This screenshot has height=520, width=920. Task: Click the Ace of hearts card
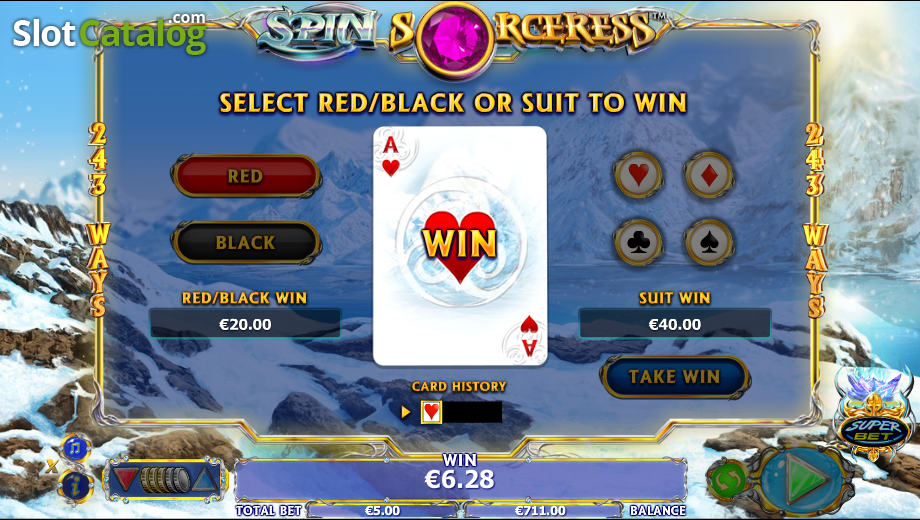point(460,246)
